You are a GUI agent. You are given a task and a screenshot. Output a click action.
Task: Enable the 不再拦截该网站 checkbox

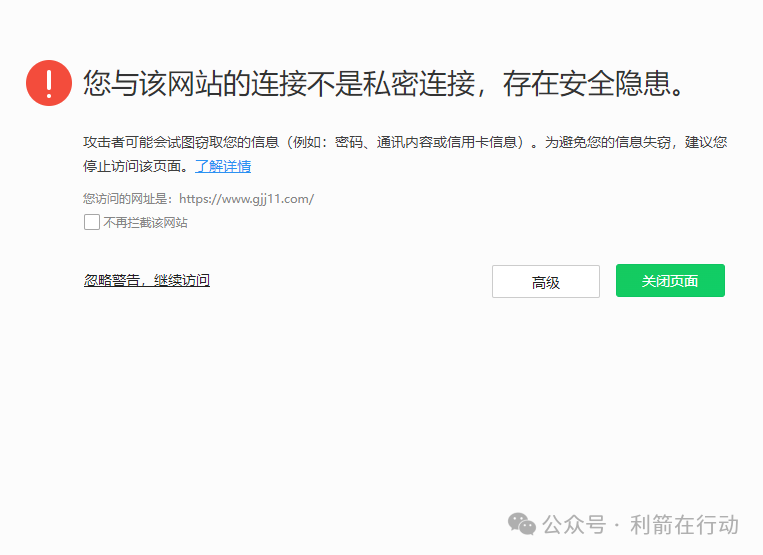(92, 222)
